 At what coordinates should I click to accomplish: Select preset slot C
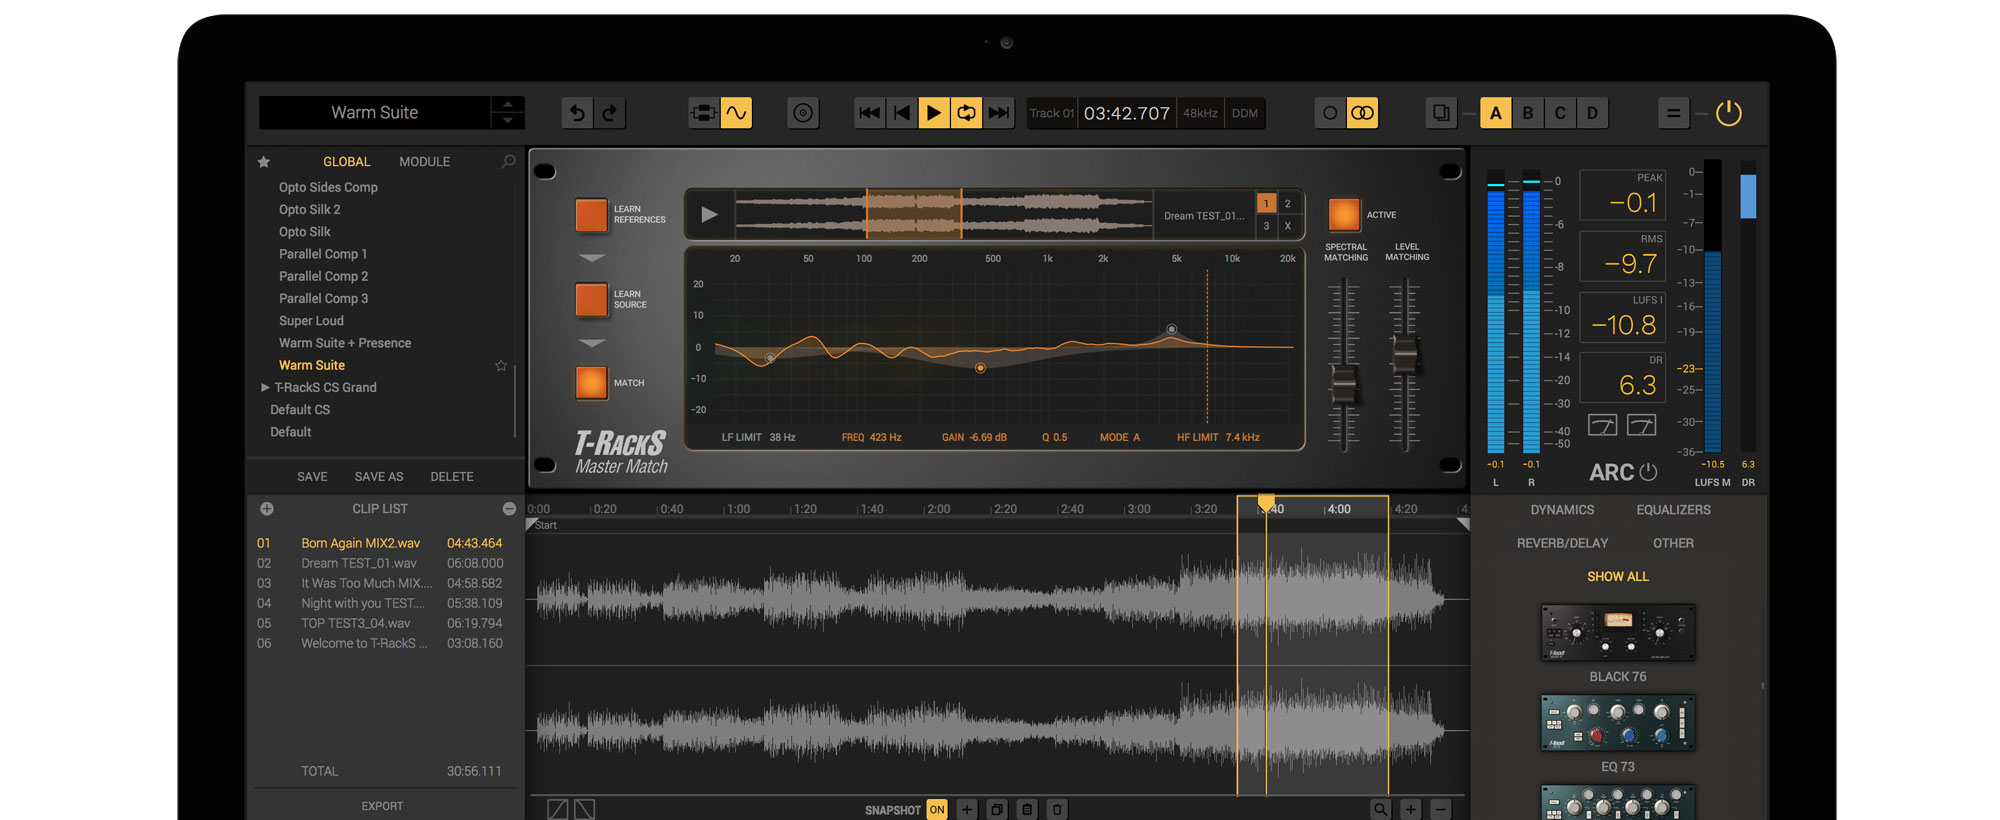point(1560,113)
